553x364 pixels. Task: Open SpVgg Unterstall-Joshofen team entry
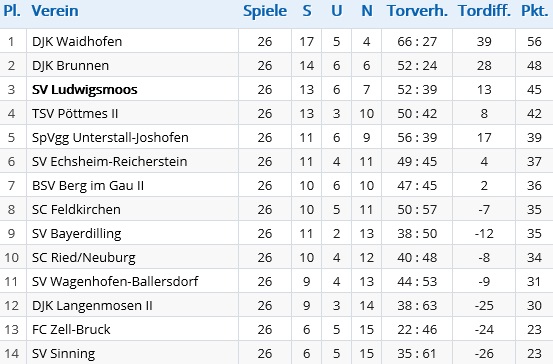coord(110,138)
